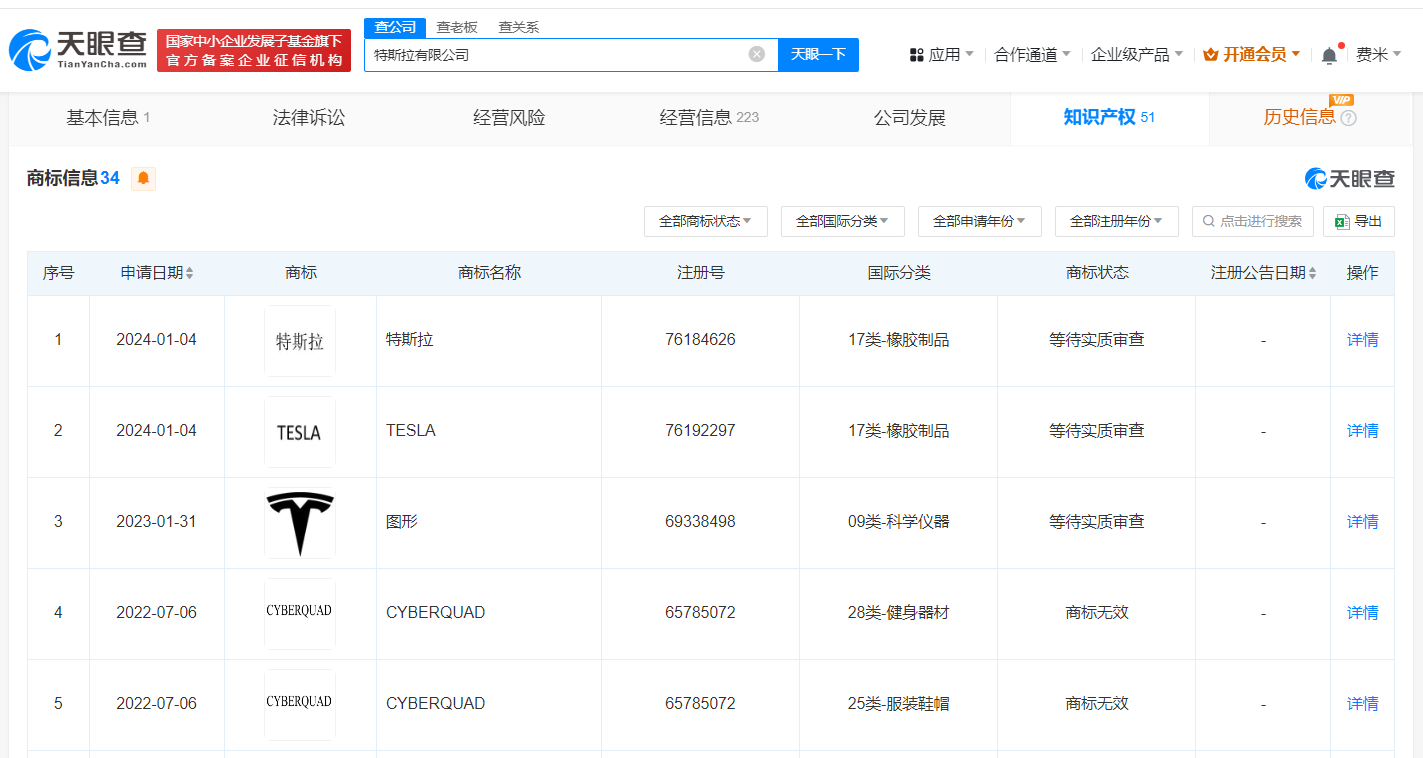
Task: Export trademark list with 导出 button
Action: (x=1358, y=221)
